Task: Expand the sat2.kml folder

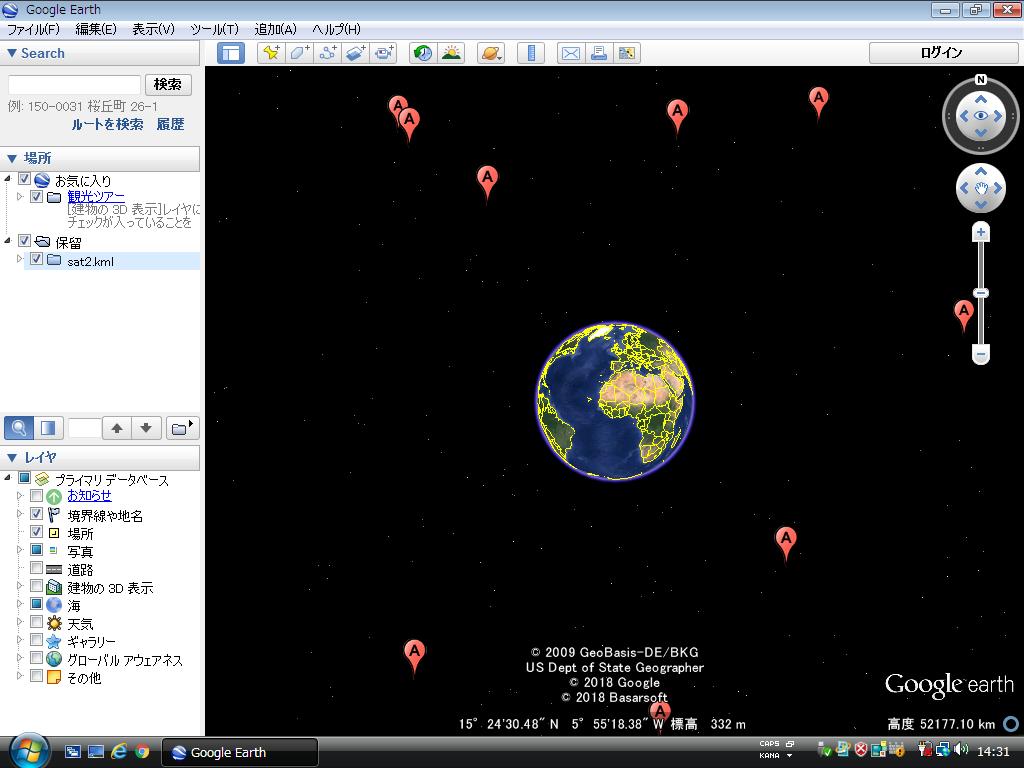Action: pyautogui.click(x=21, y=261)
